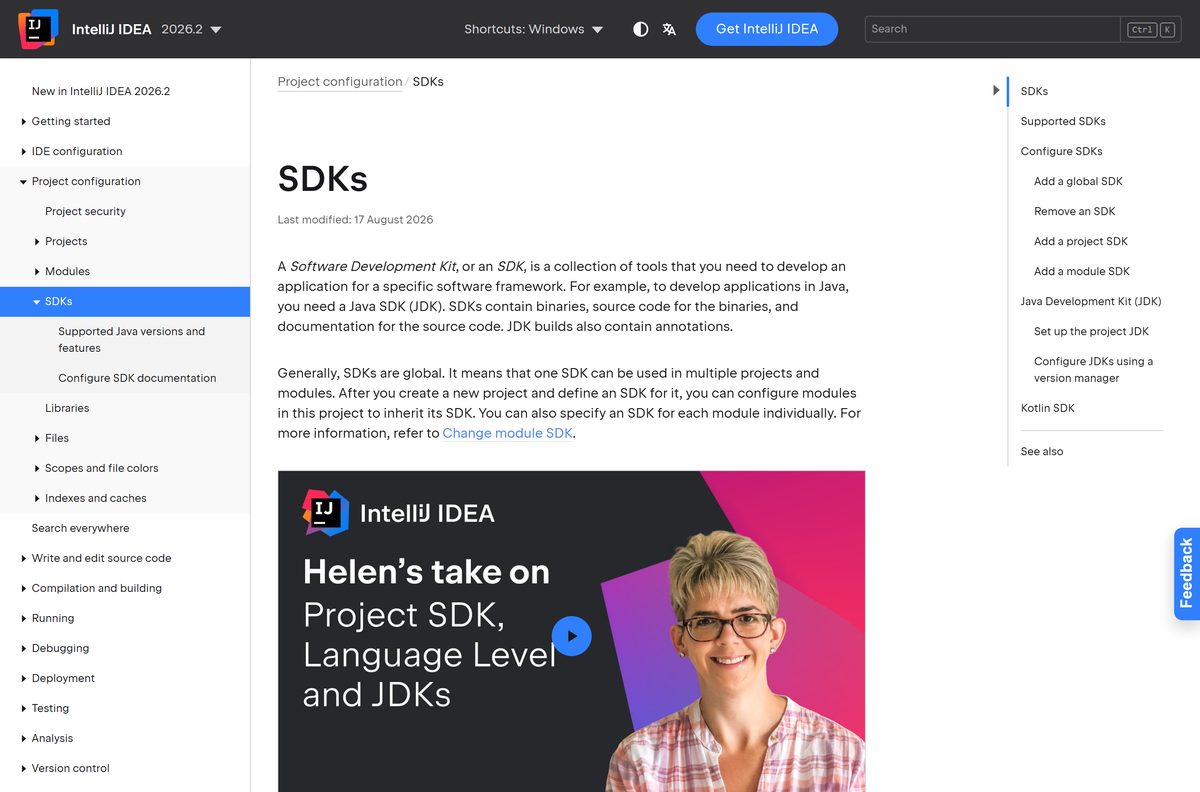Jump to See also section
This screenshot has height=792, width=1200.
click(x=1042, y=451)
